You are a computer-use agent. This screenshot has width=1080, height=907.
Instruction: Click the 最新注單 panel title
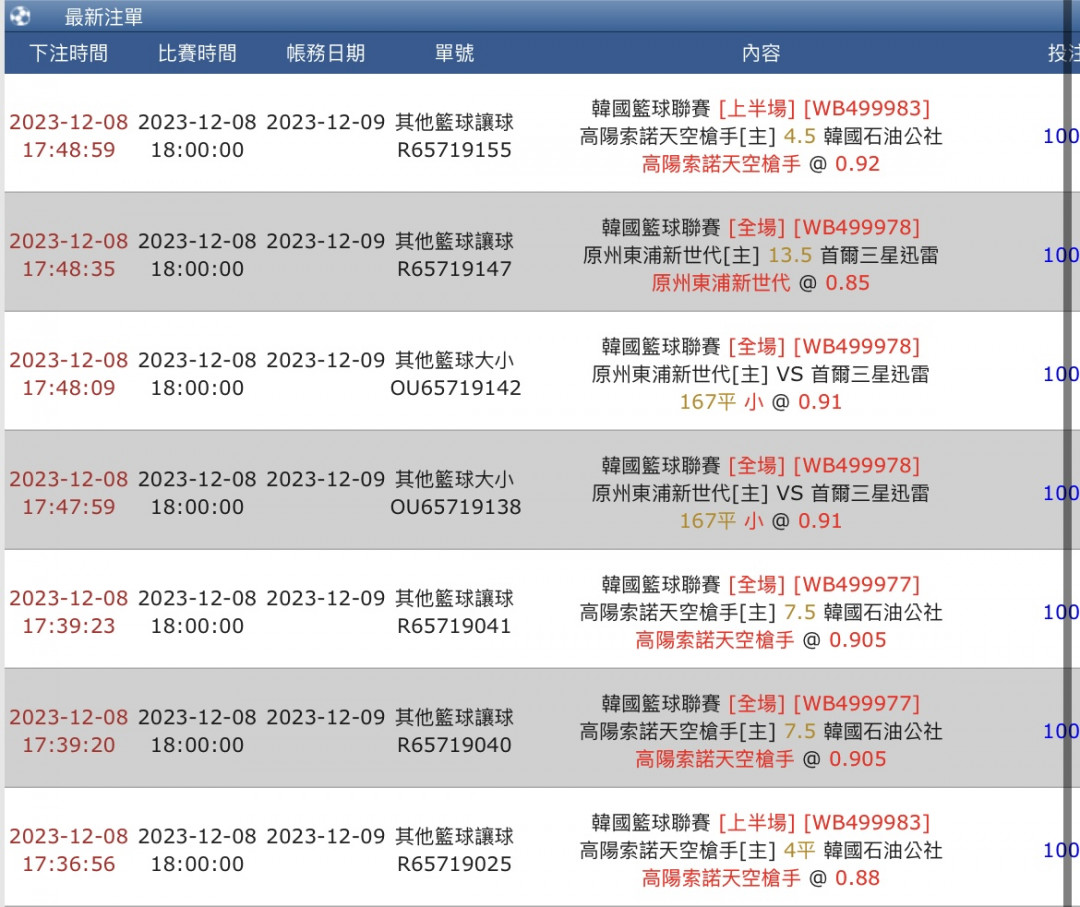[103, 17]
